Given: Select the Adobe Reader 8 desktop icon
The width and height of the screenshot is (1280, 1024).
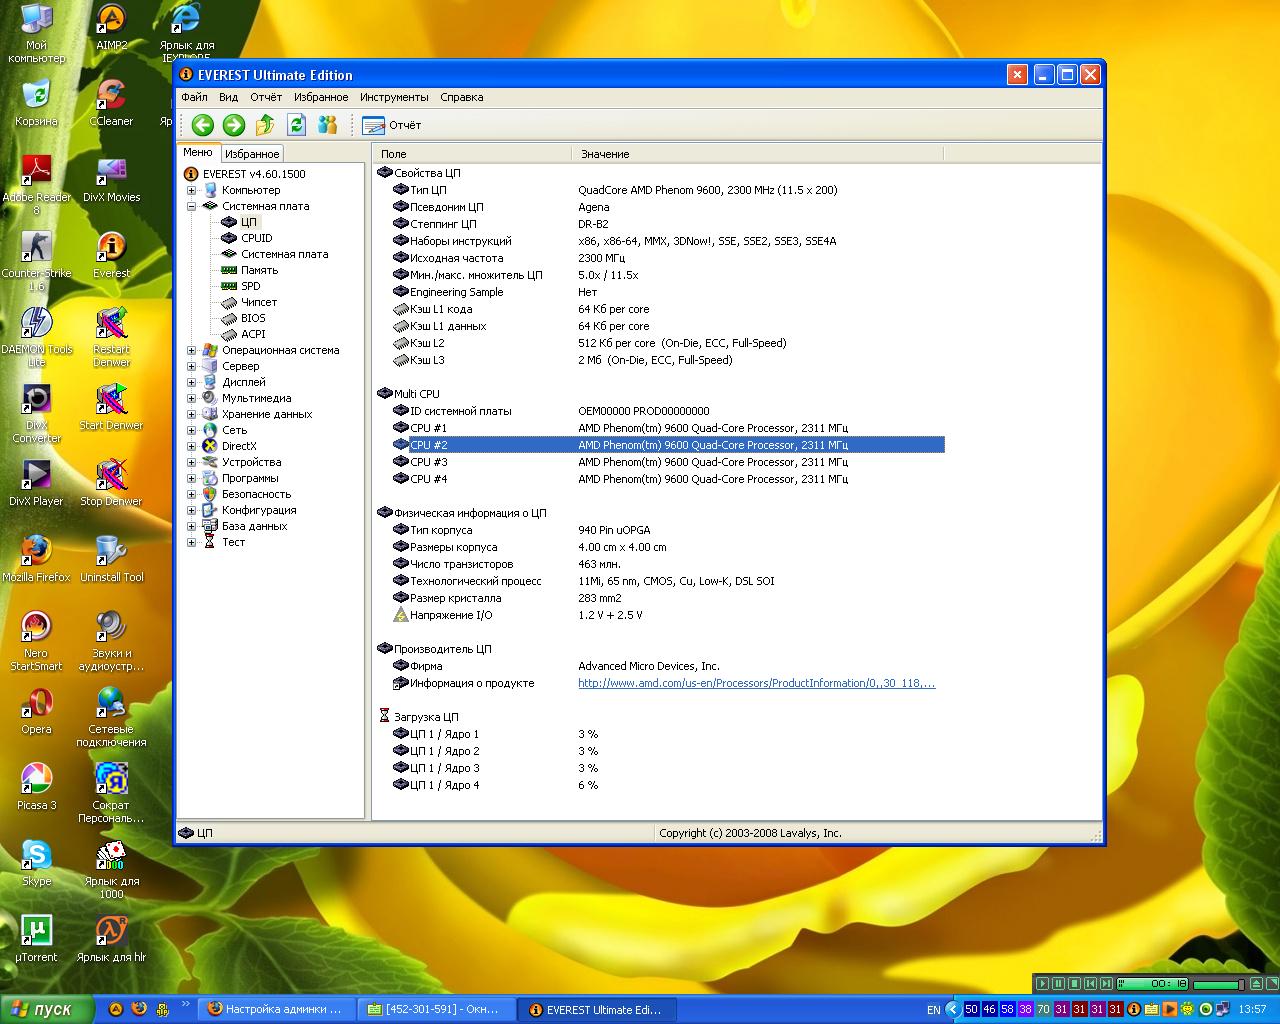Looking at the screenshot, I should tap(36, 185).
